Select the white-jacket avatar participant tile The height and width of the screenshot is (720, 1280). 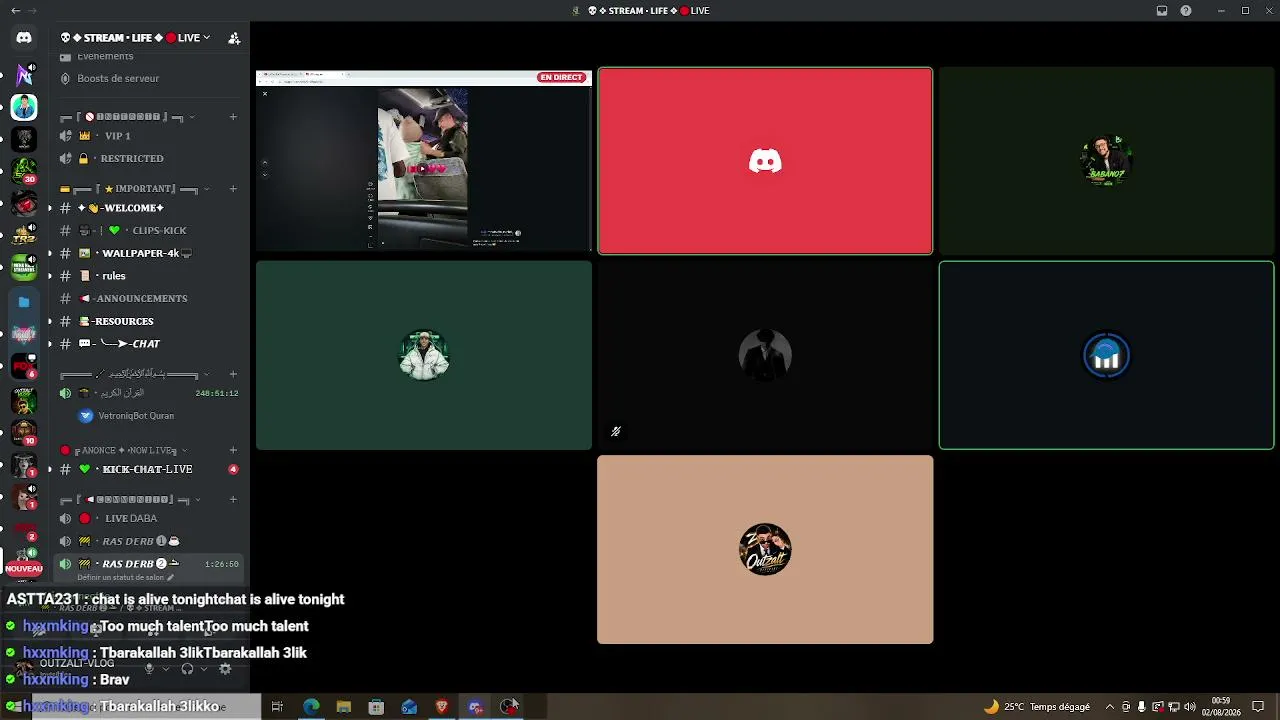(424, 355)
